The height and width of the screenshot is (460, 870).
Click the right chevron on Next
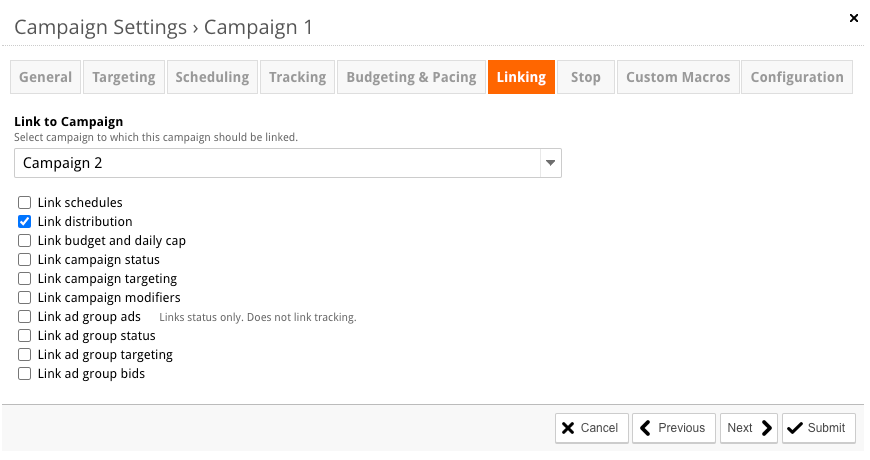point(767,428)
